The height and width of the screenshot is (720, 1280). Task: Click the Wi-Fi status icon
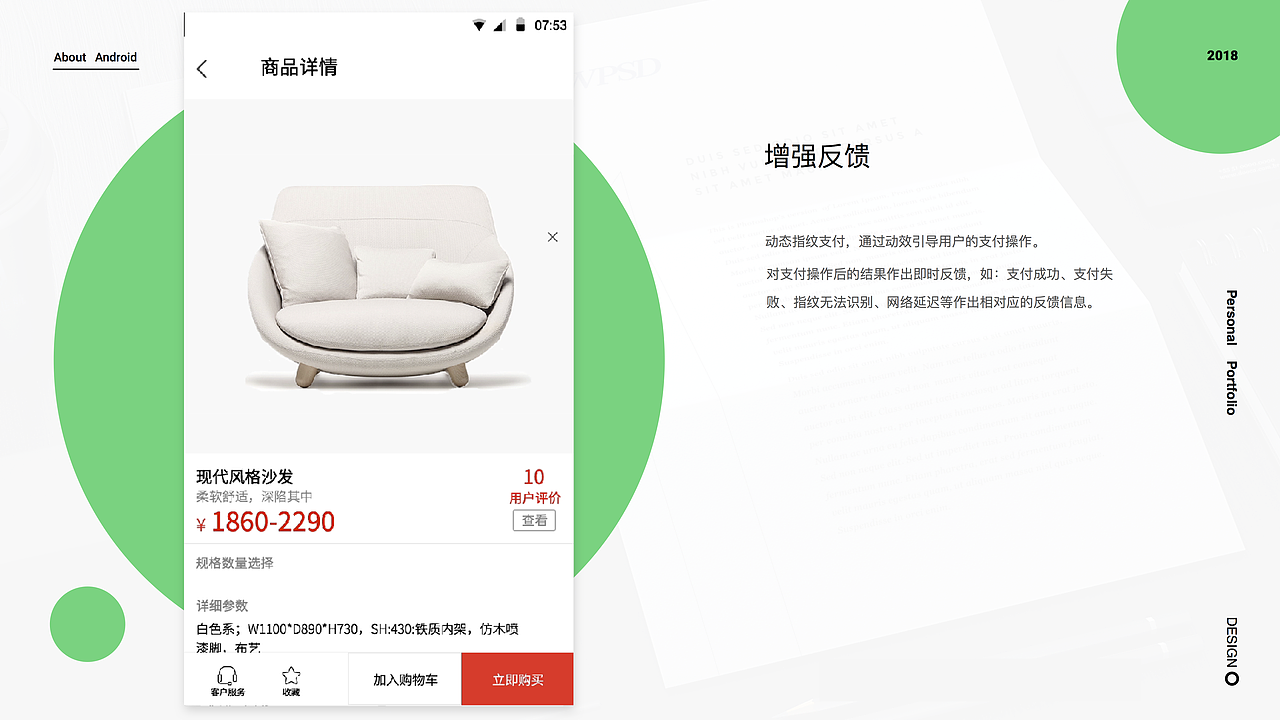pyautogui.click(x=480, y=25)
